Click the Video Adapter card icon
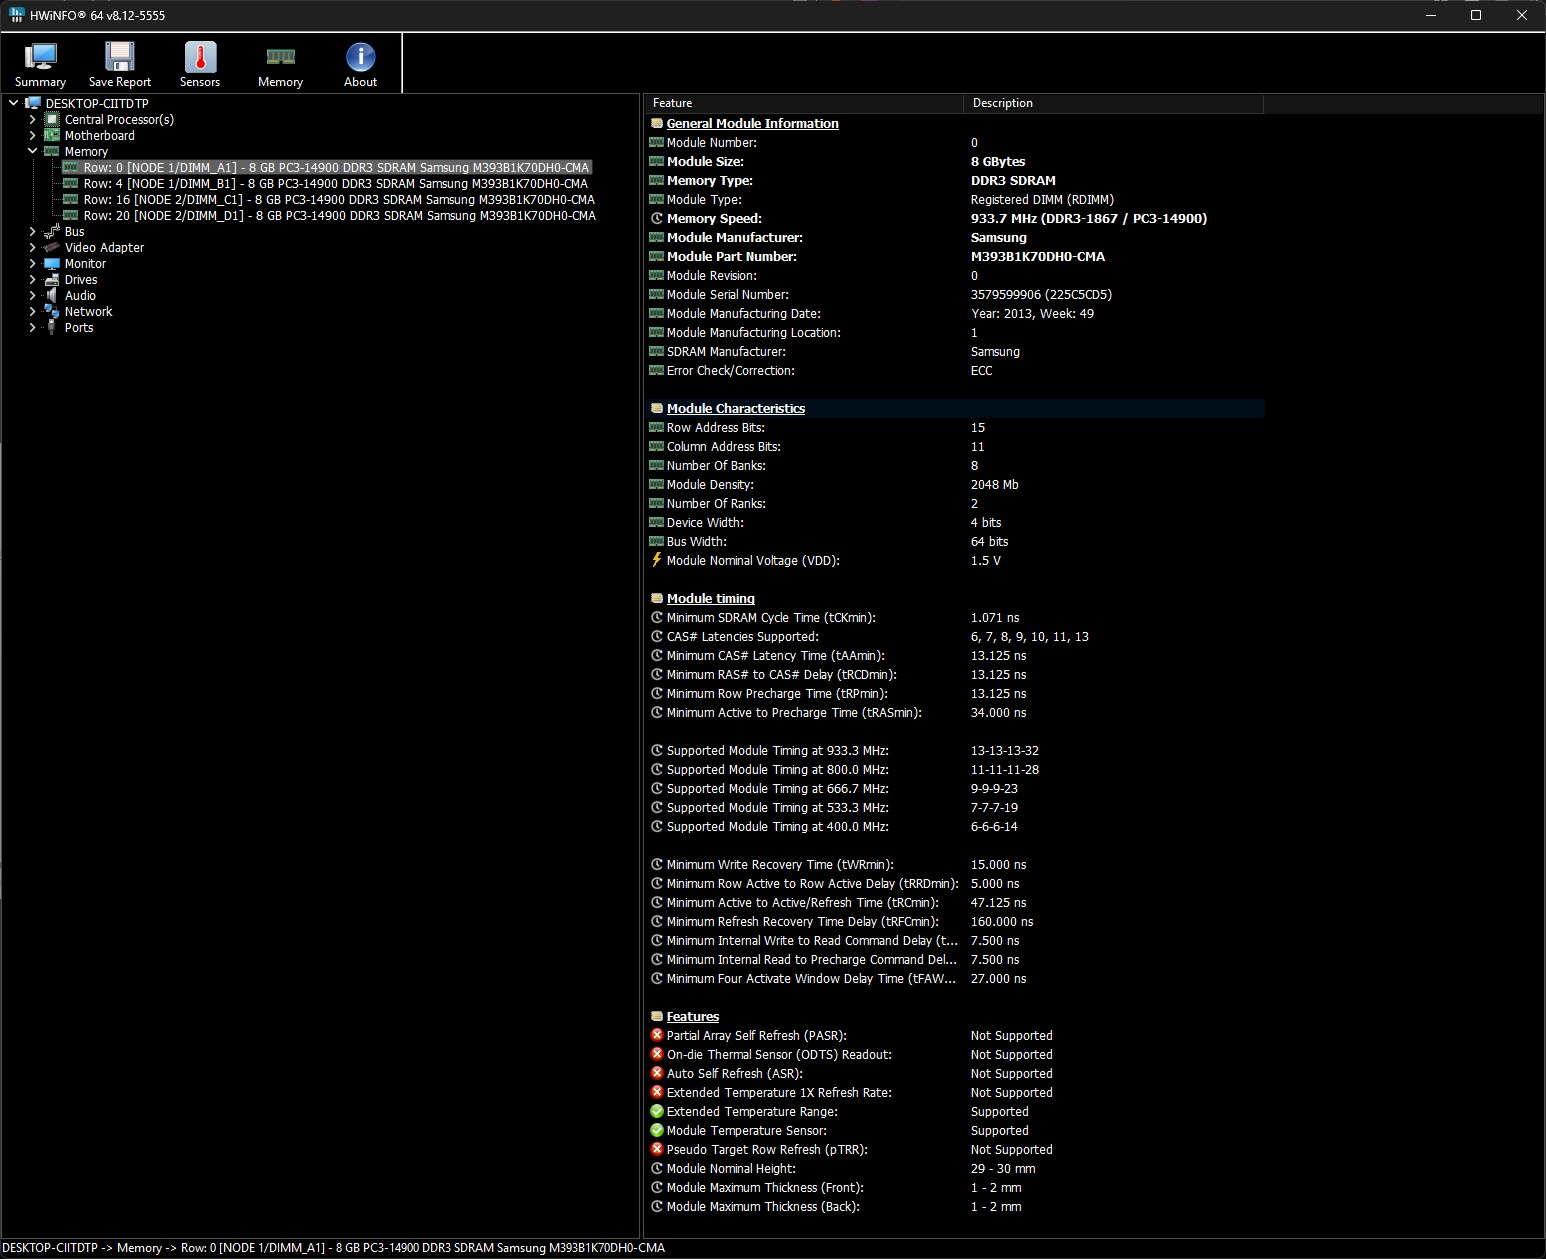 click(x=52, y=247)
